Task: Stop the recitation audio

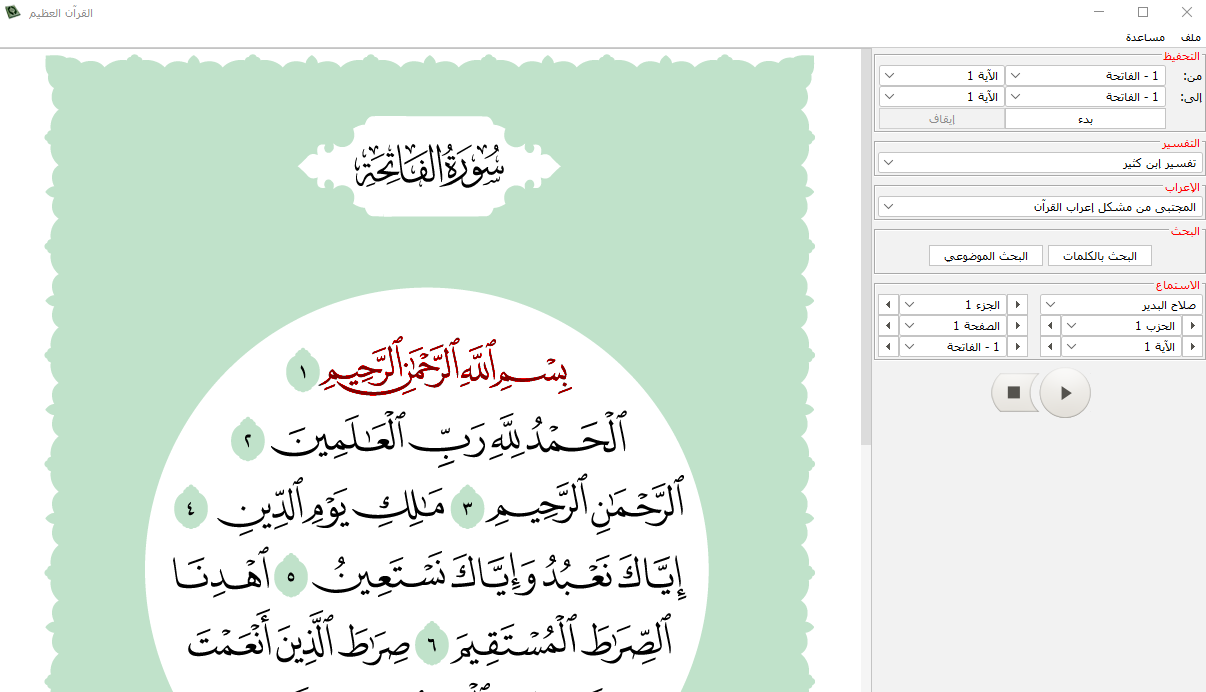Action: coord(1014,393)
